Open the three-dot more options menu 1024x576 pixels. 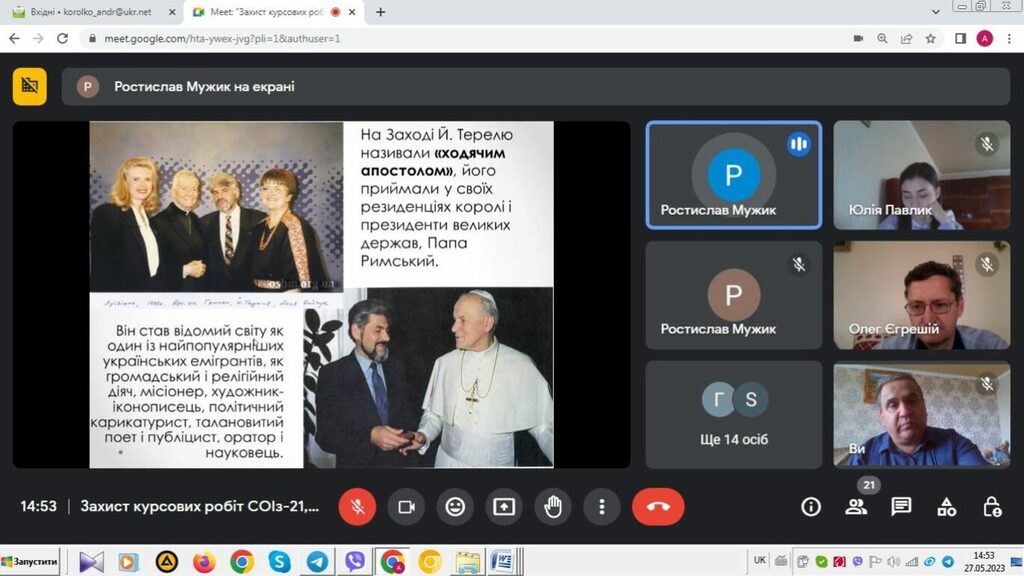point(602,507)
